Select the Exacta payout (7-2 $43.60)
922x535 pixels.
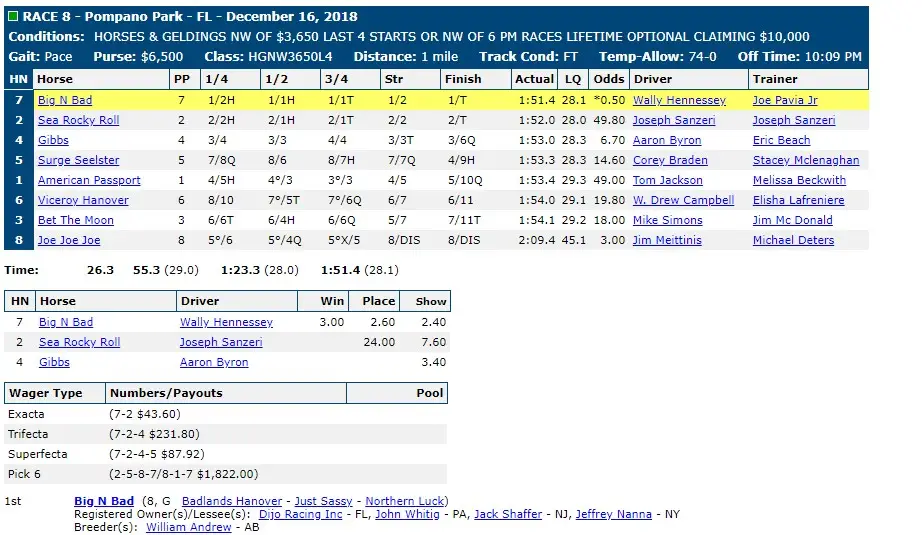[x=145, y=414]
